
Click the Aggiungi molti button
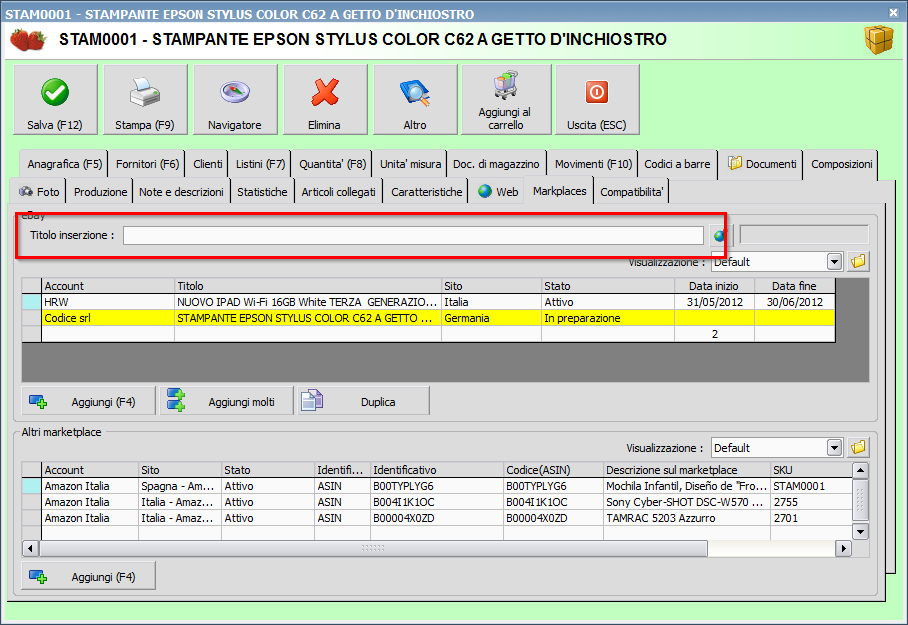pyautogui.click(x=226, y=401)
